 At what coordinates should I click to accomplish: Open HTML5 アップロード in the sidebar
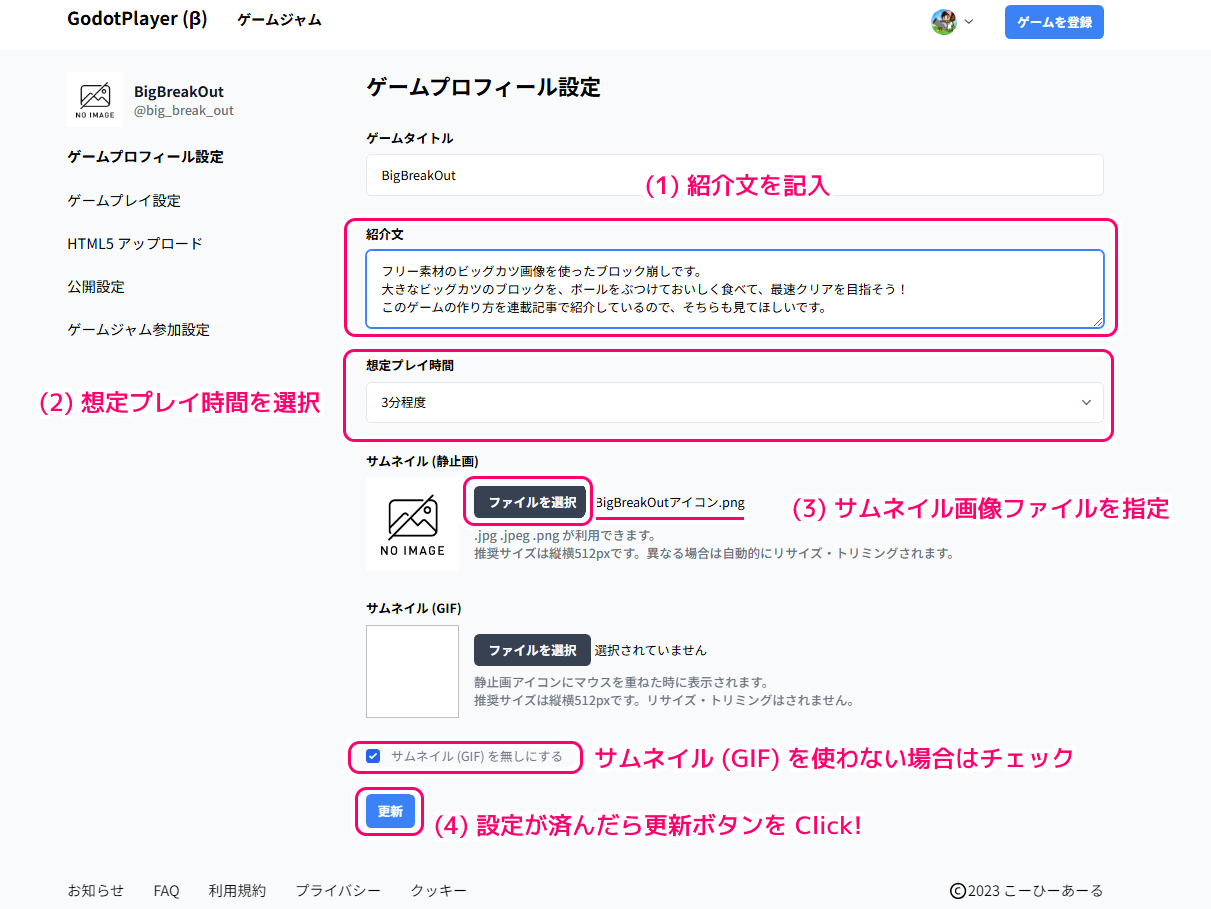tap(135, 243)
